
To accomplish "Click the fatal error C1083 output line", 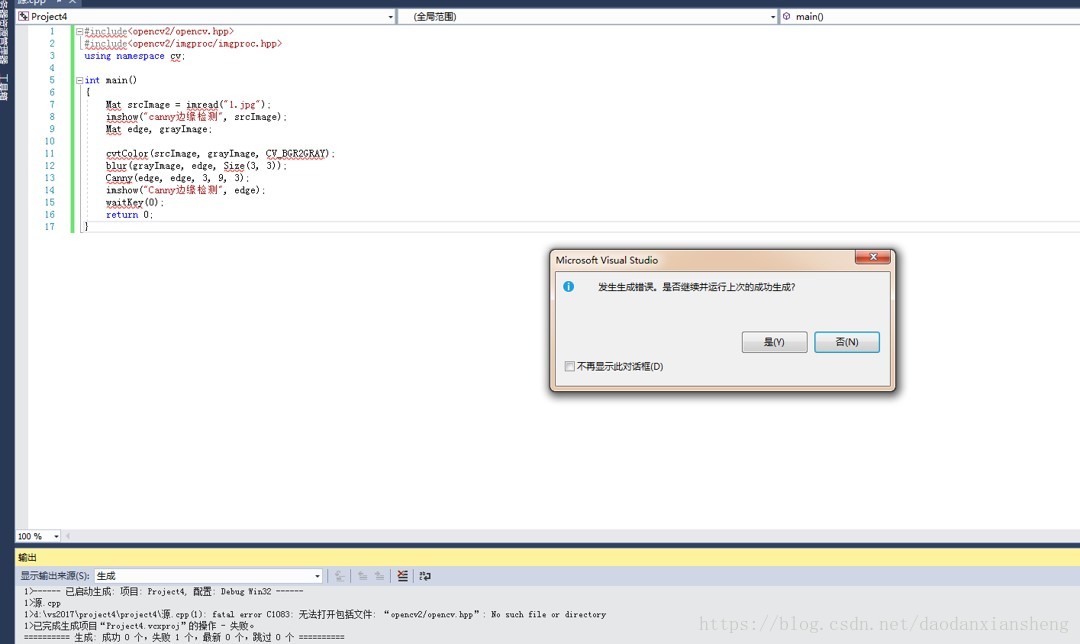I will click(x=315, y=614).
